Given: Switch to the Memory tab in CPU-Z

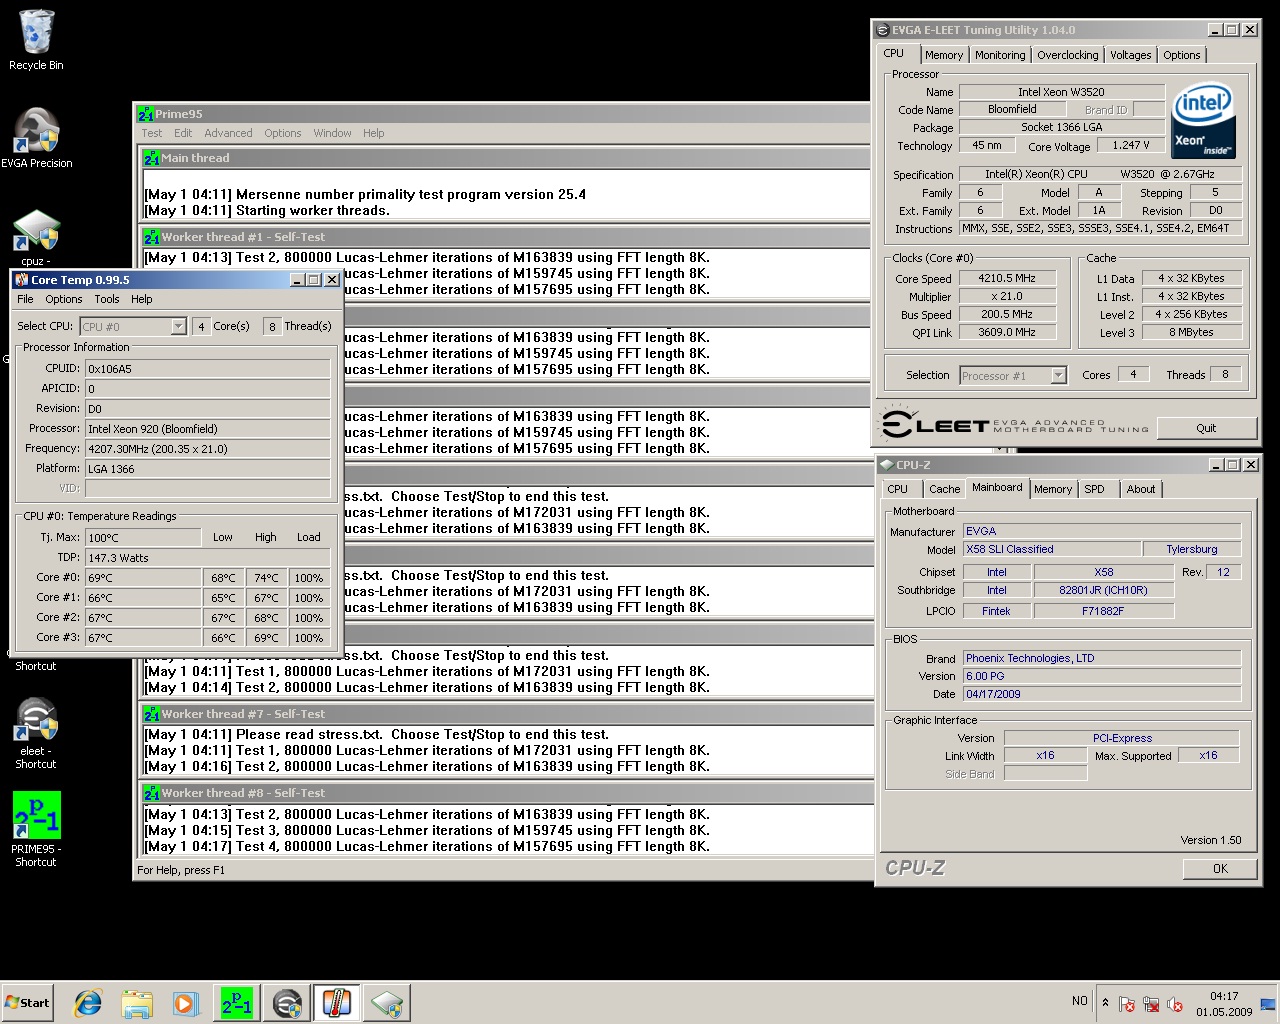Looking at the screenshot, I should click(x=1053, y=489).
